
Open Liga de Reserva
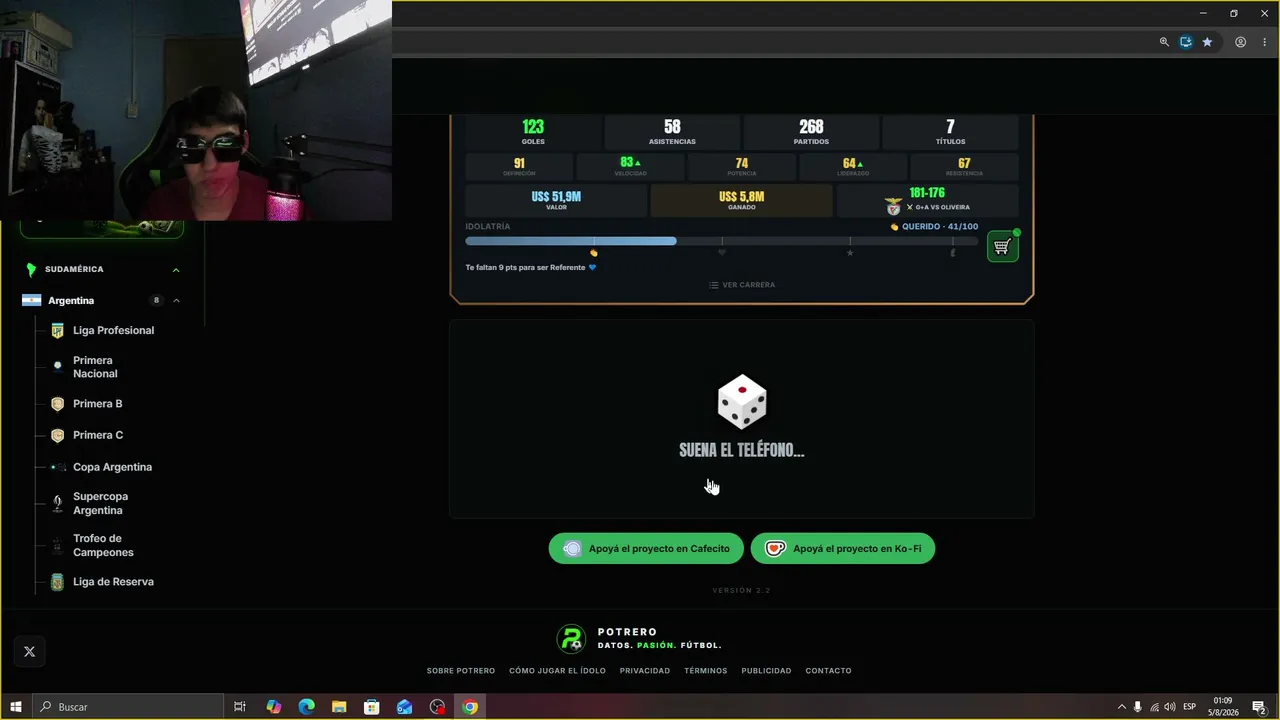113,582
